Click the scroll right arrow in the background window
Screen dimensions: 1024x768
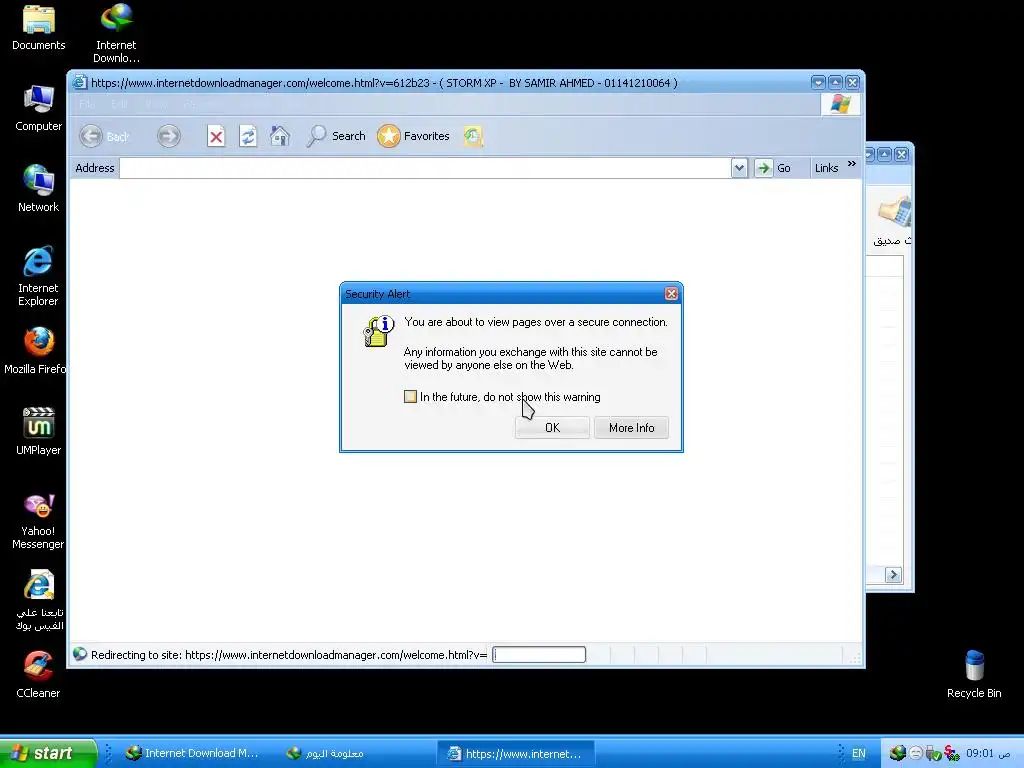coord(893,575)
